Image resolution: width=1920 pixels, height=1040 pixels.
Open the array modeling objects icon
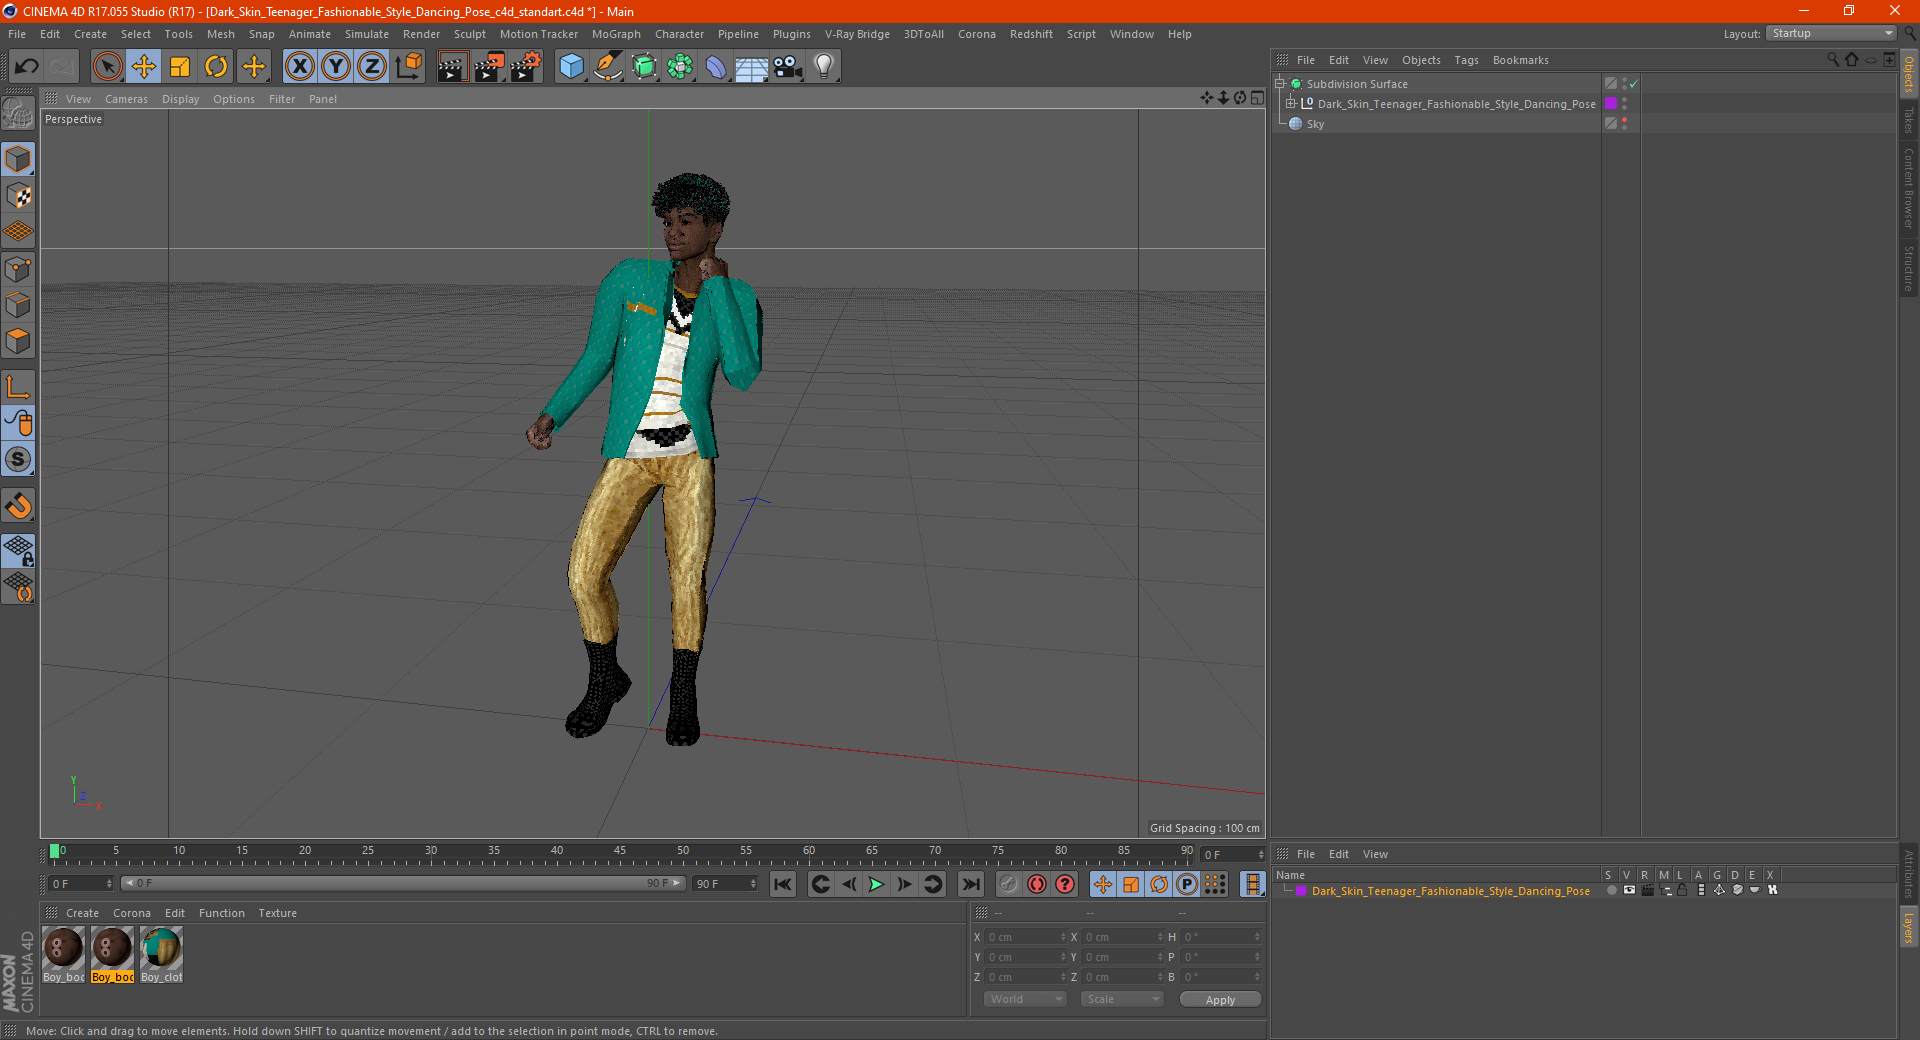pos(681,67)
